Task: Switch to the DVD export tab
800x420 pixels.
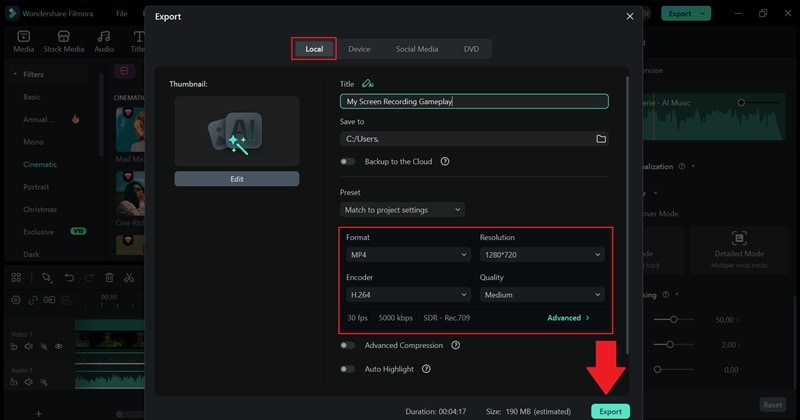Action: point(471,49)
